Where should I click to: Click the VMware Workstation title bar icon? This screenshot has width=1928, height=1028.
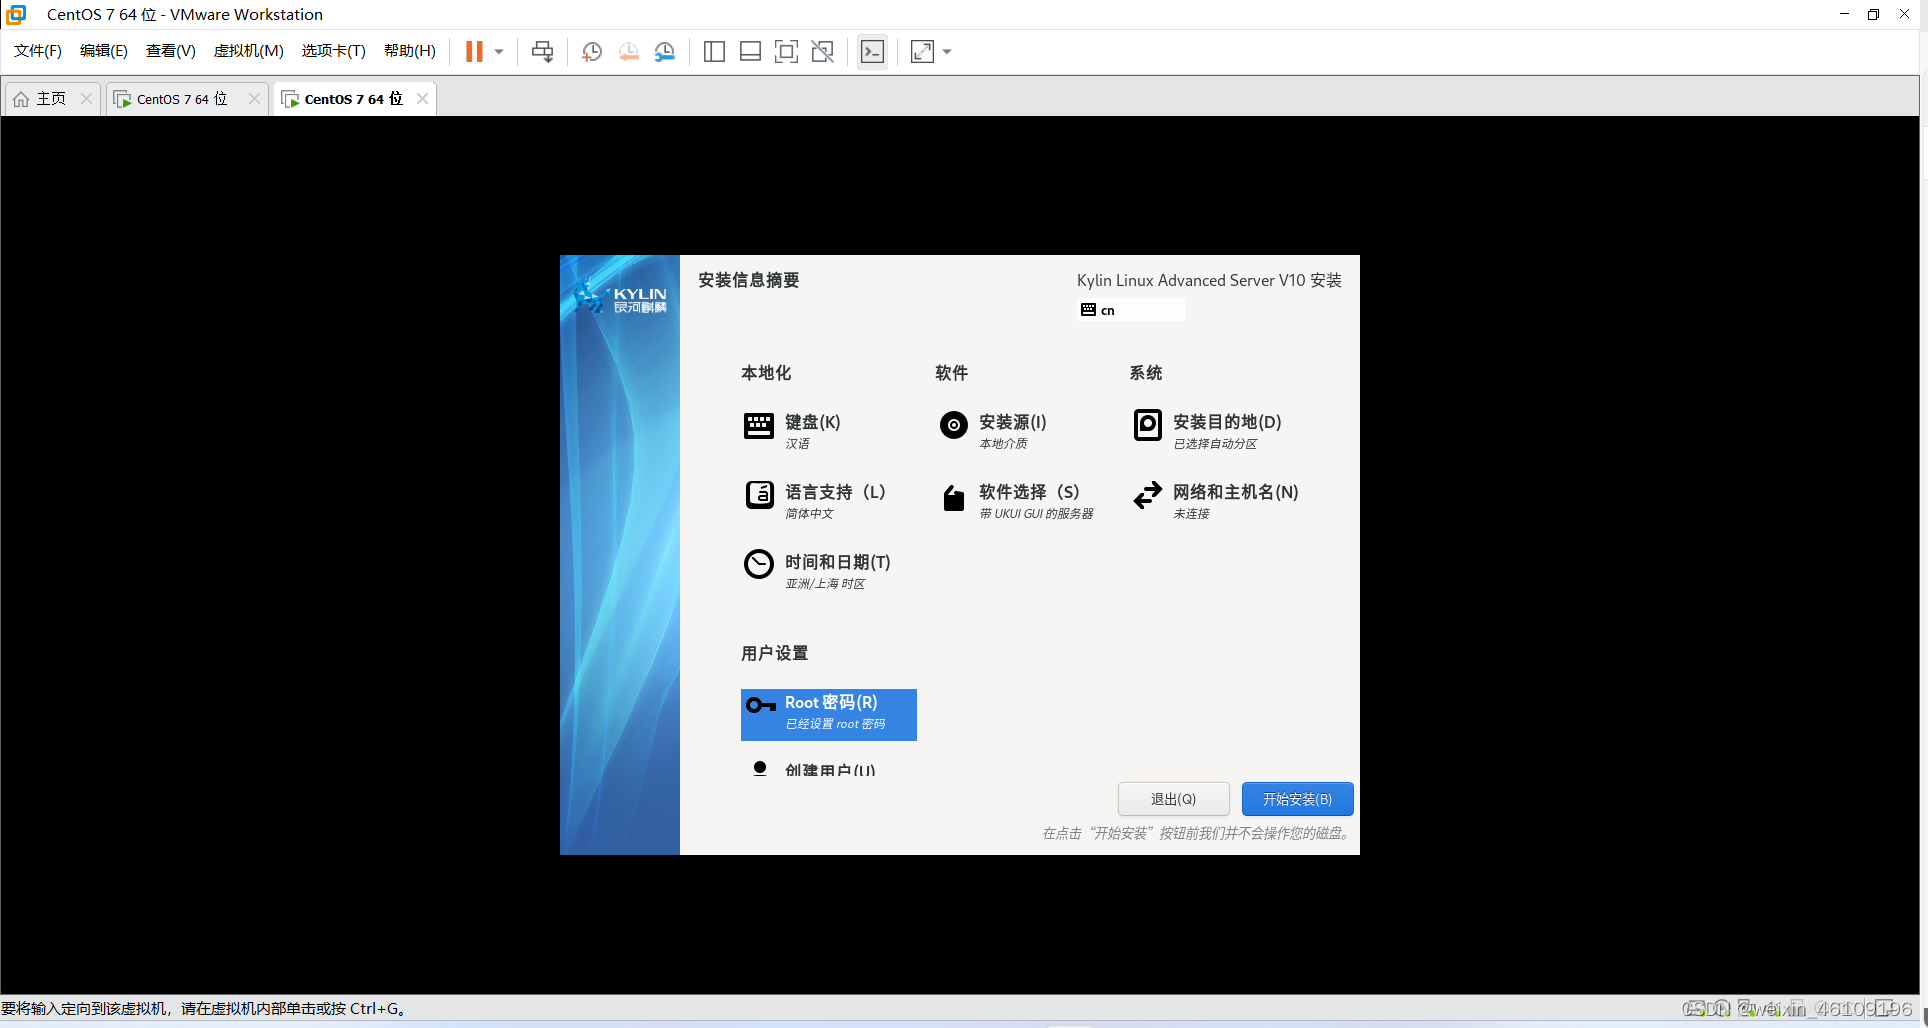(x=16, y=14)
